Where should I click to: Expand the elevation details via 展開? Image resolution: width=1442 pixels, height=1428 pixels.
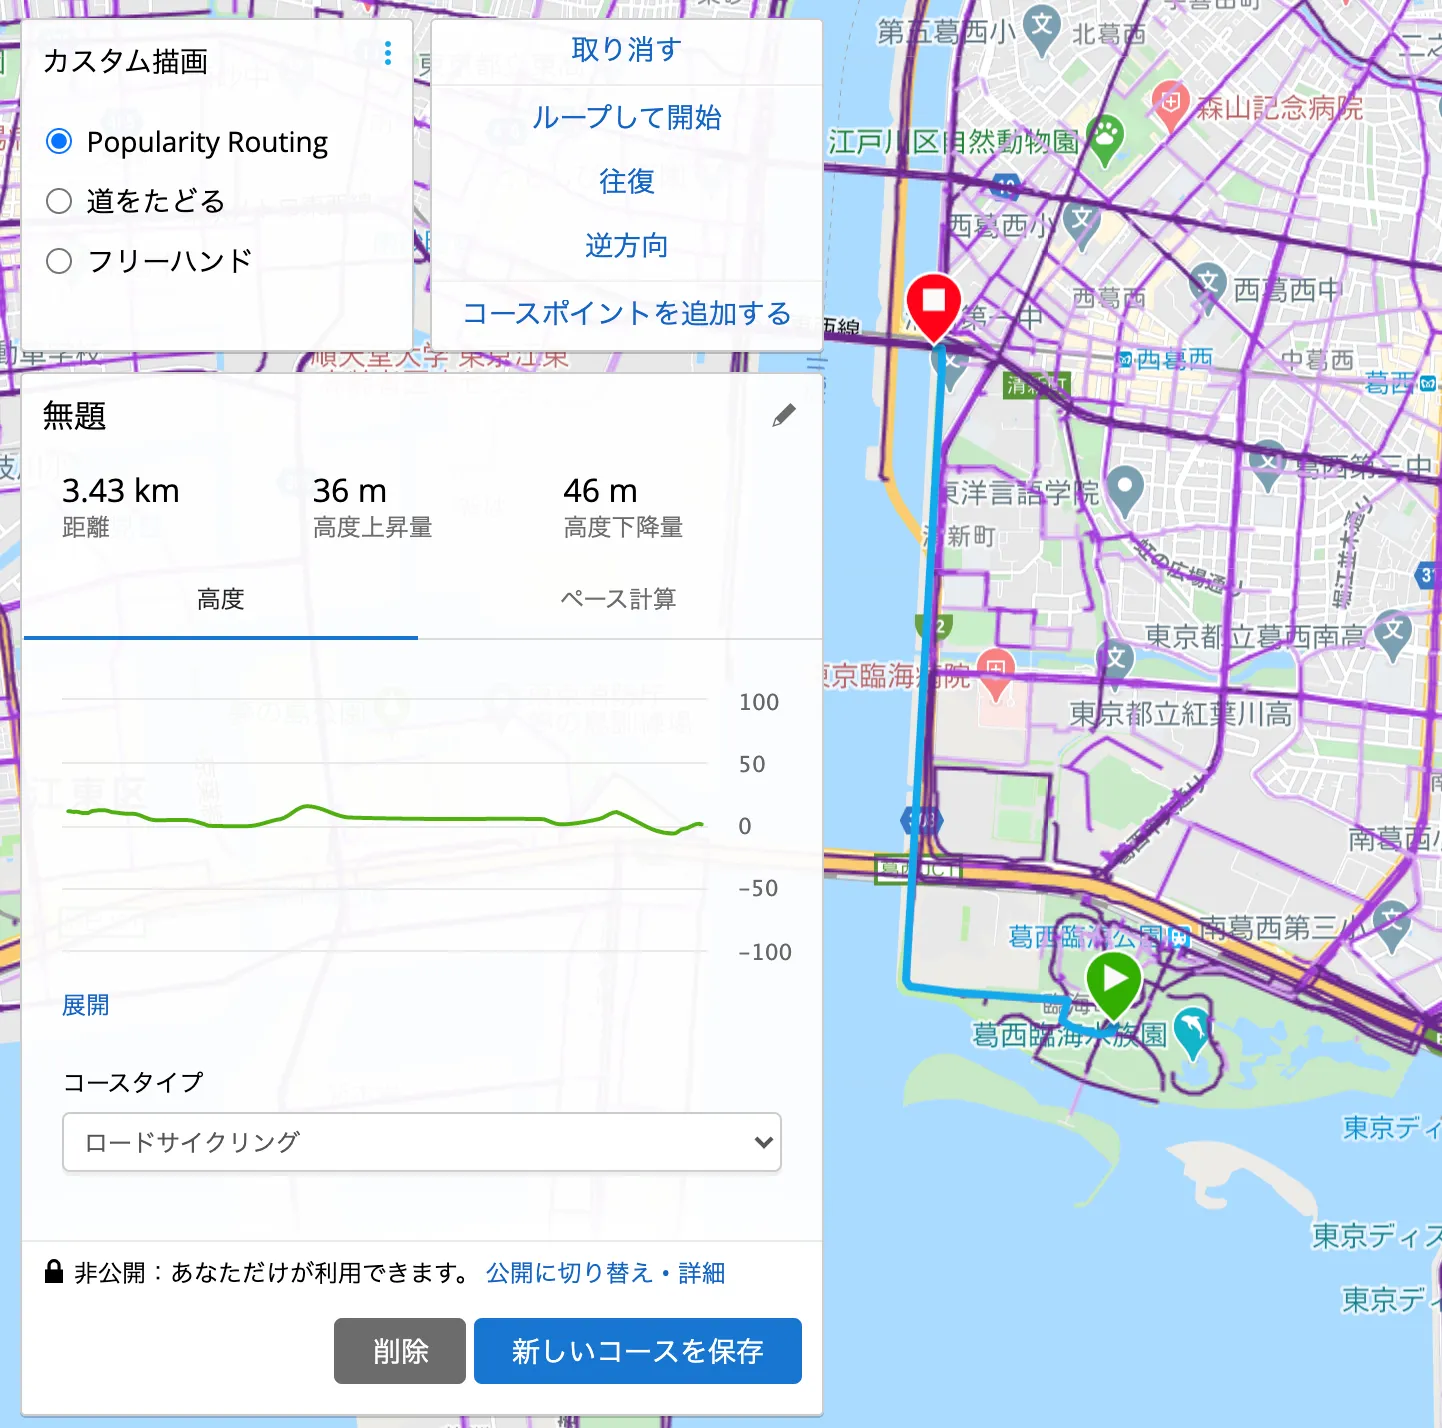pyautogui.click(x=85, y=1006)
